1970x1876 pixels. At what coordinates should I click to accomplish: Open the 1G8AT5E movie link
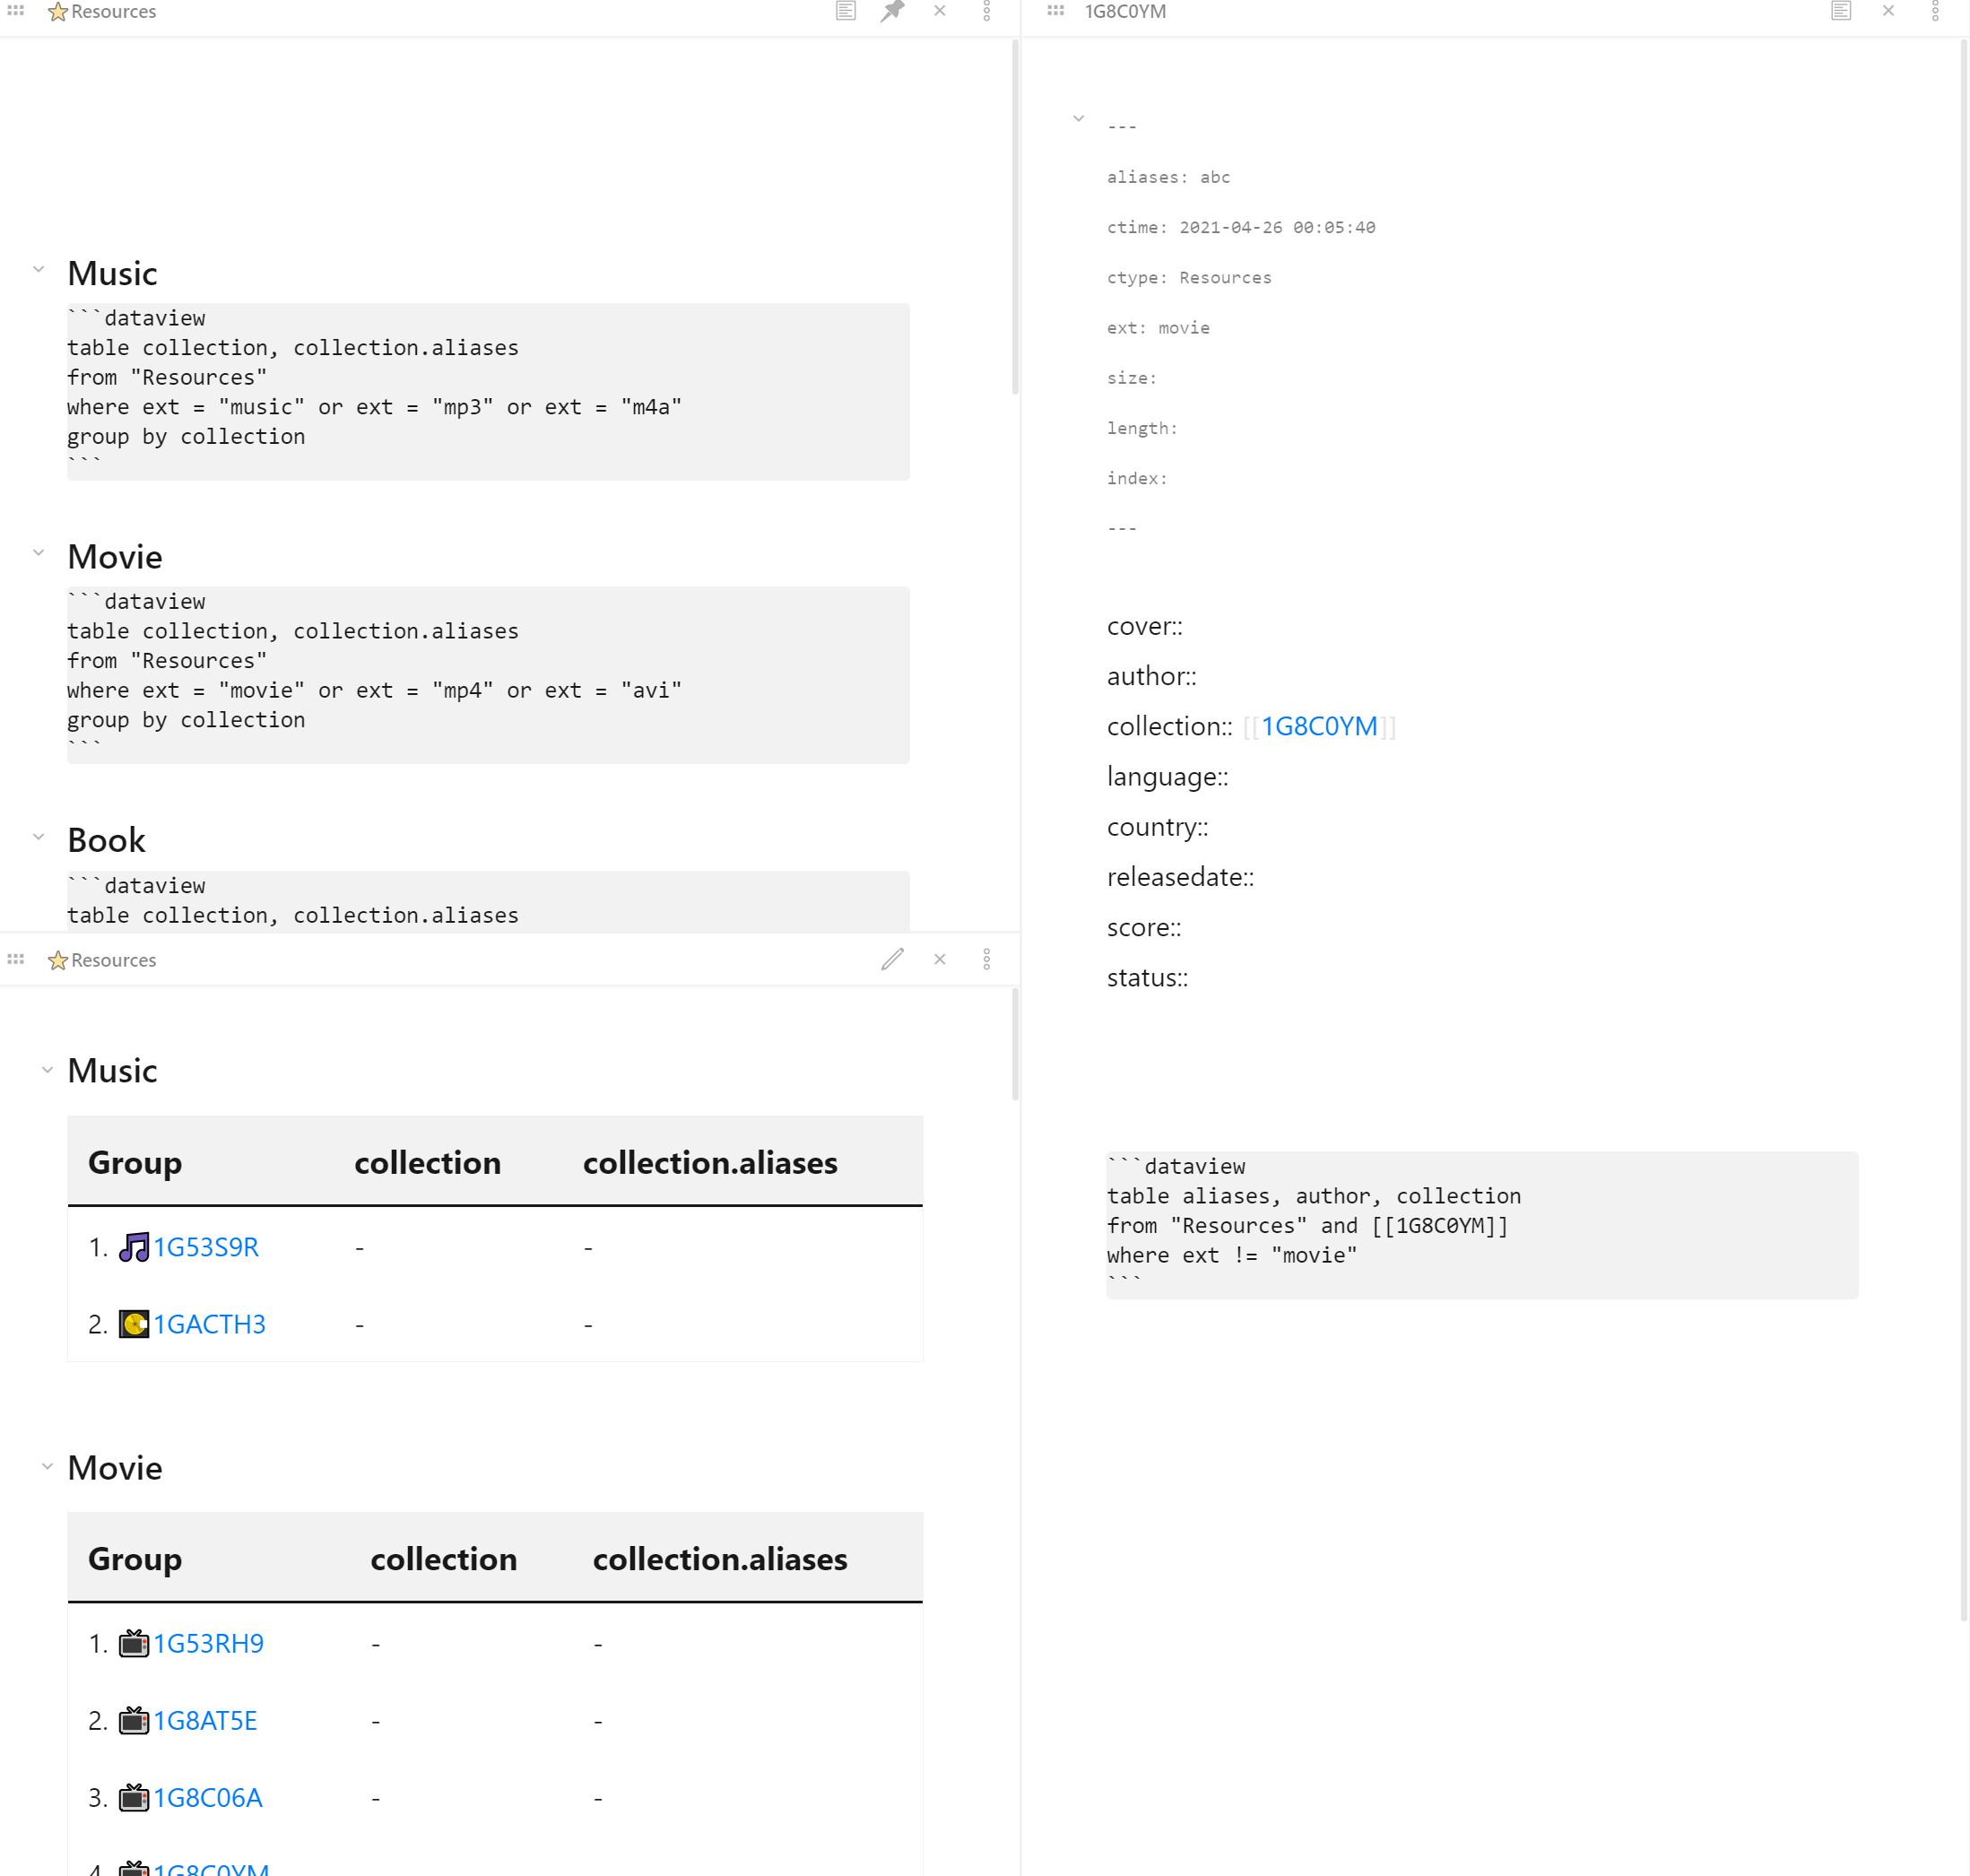click(204, 1720)
